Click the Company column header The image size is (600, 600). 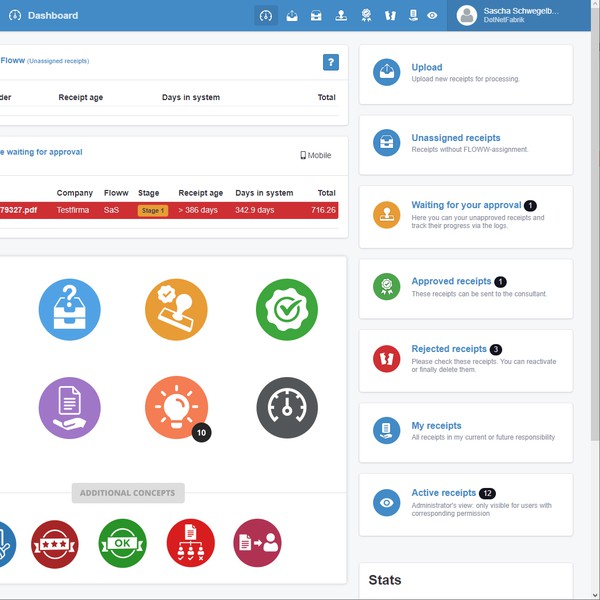coord(75,193)
